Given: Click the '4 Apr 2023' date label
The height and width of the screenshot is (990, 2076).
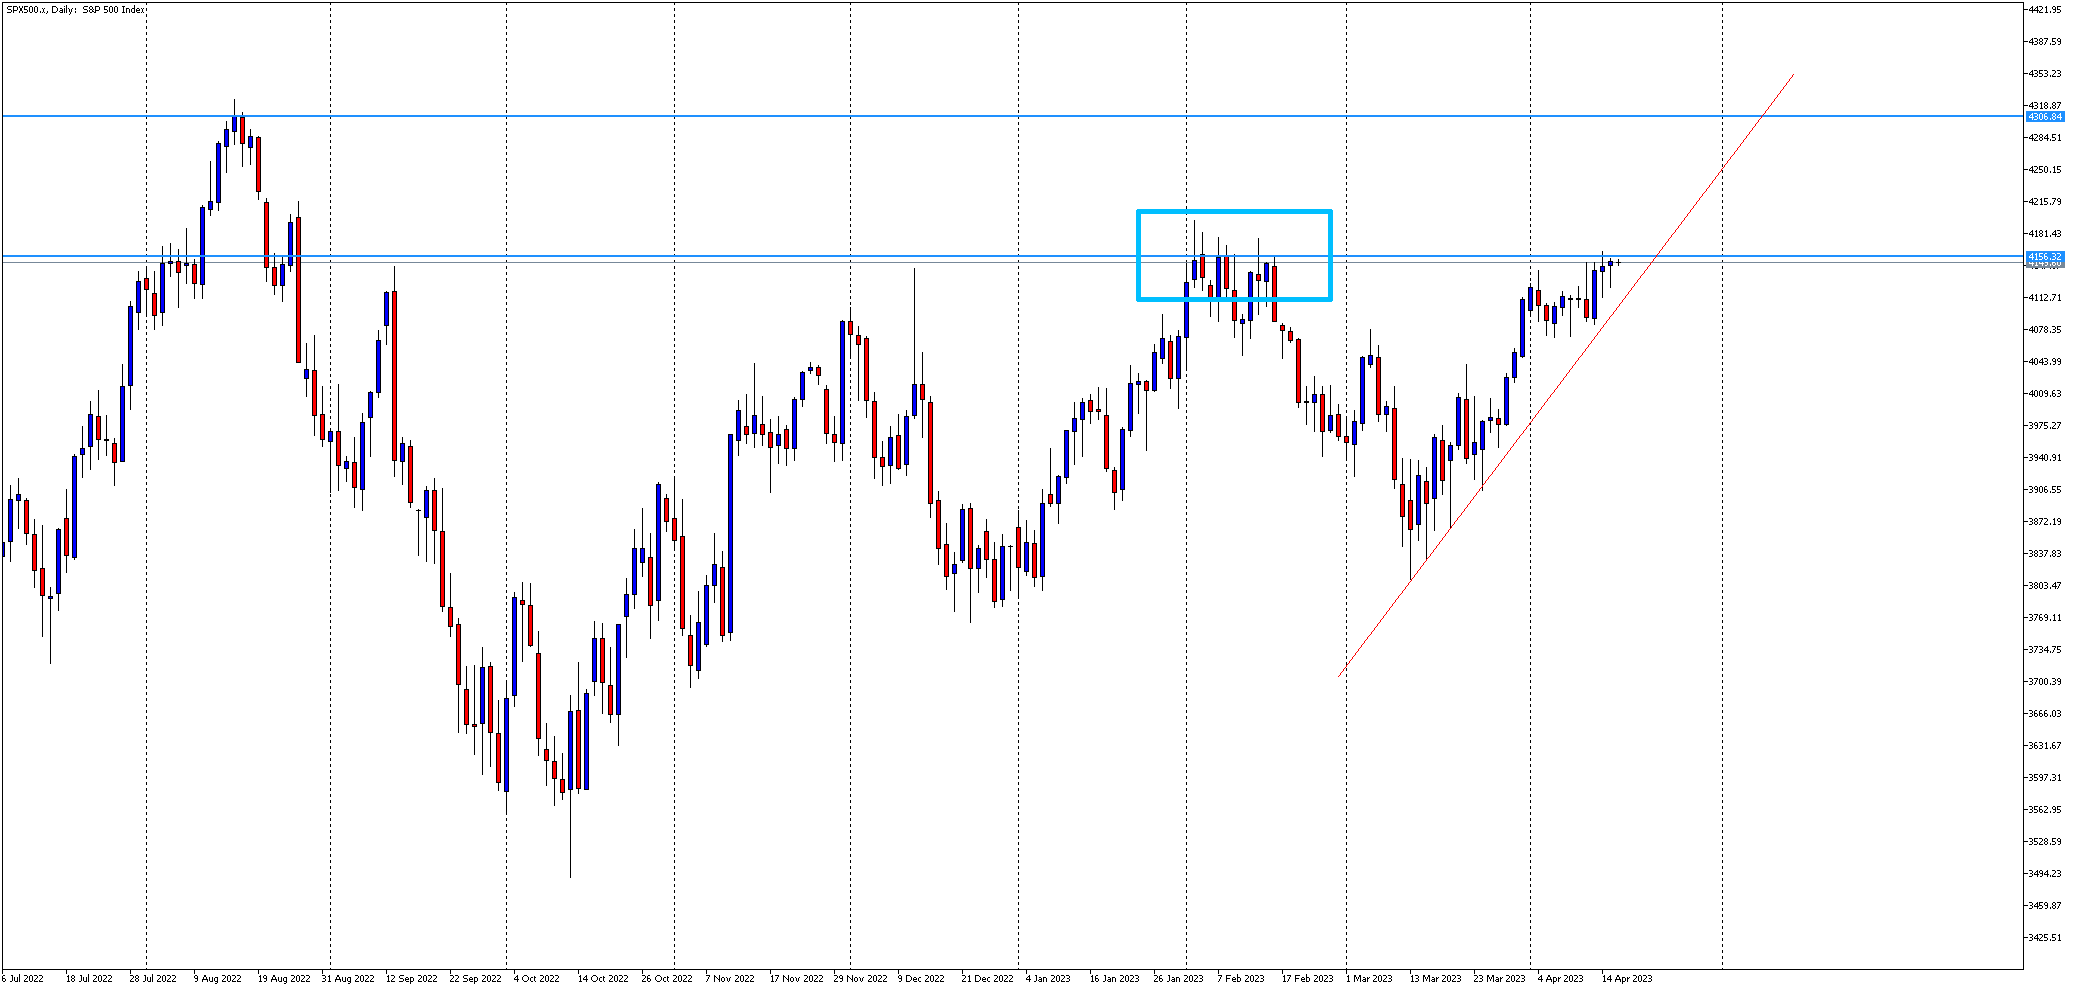Looking at the screenshot, I should (x=1561, y=979).
